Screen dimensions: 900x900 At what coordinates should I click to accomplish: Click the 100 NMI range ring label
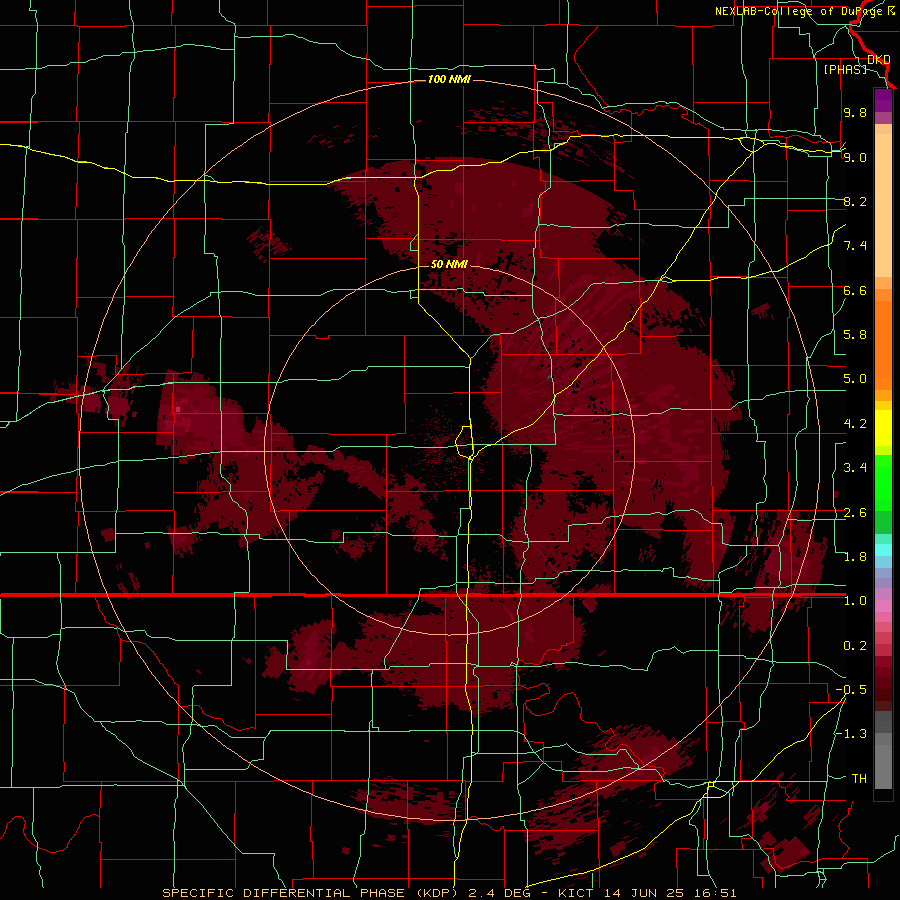pyautogui.click(x=449, y=79)
